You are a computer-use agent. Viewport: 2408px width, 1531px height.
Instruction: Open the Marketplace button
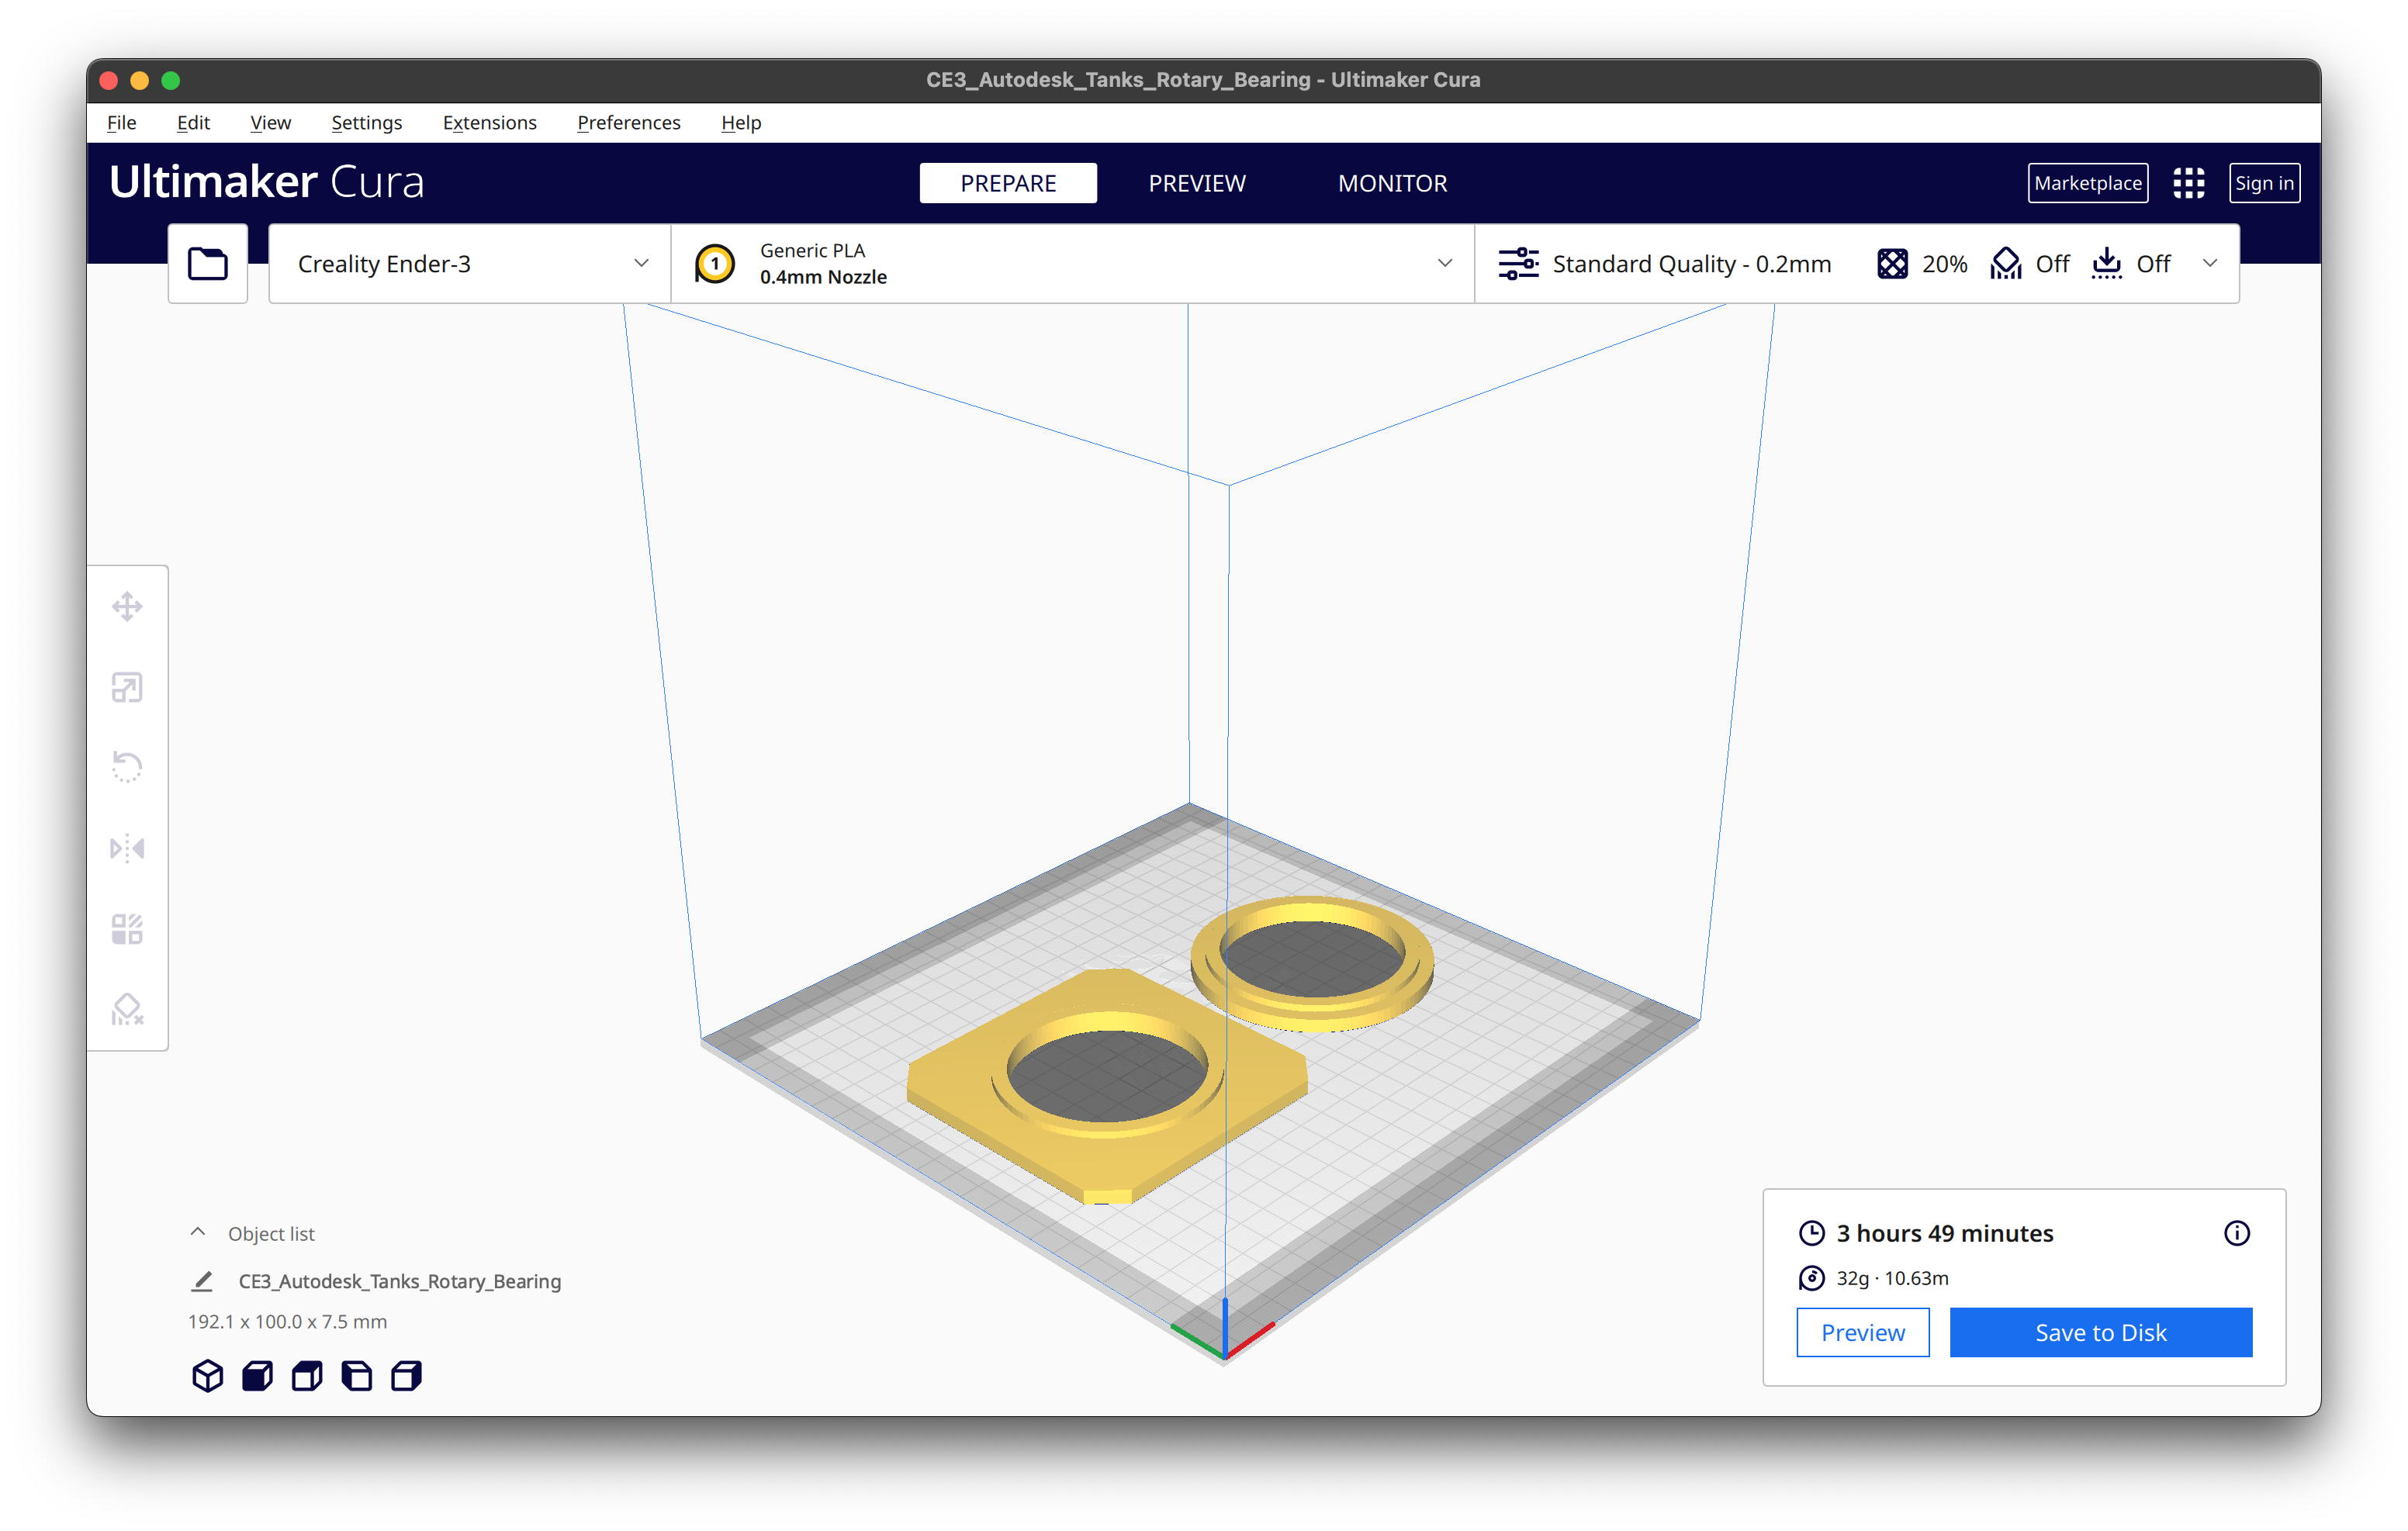(2087, 183)
